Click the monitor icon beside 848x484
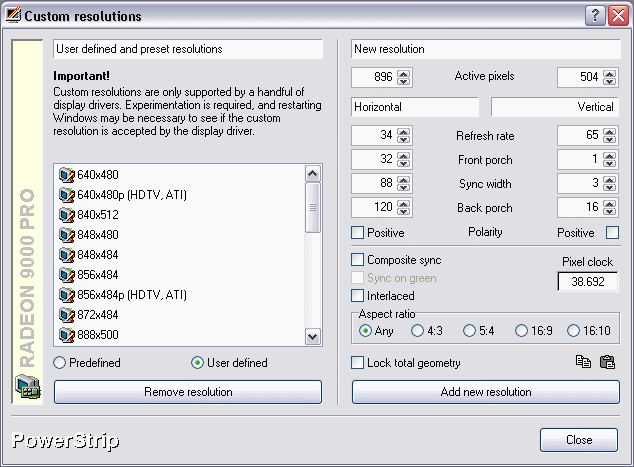 (67, 255)
